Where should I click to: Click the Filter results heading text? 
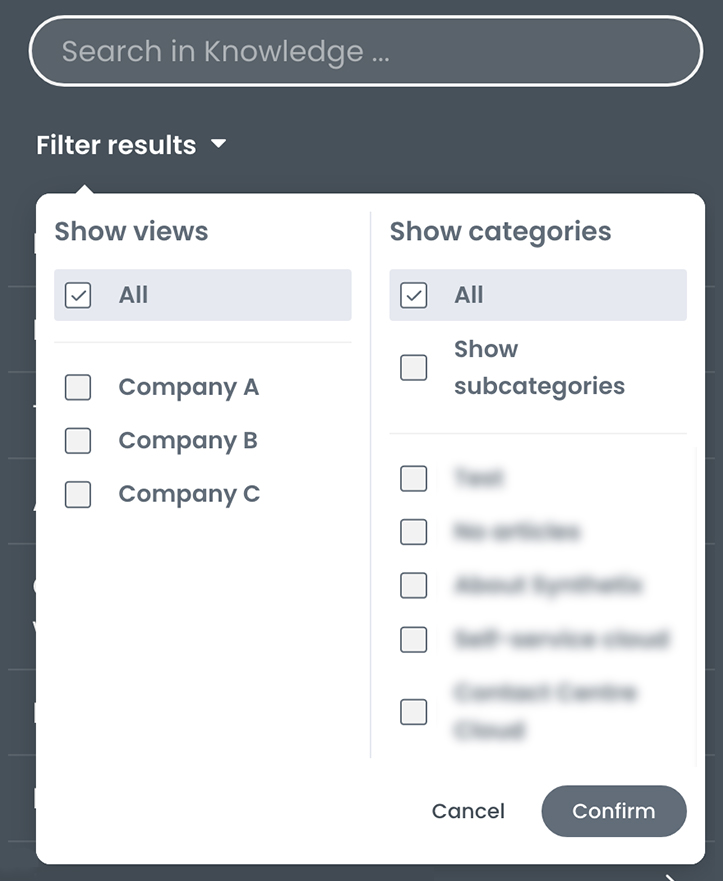[x=116, y=145]
